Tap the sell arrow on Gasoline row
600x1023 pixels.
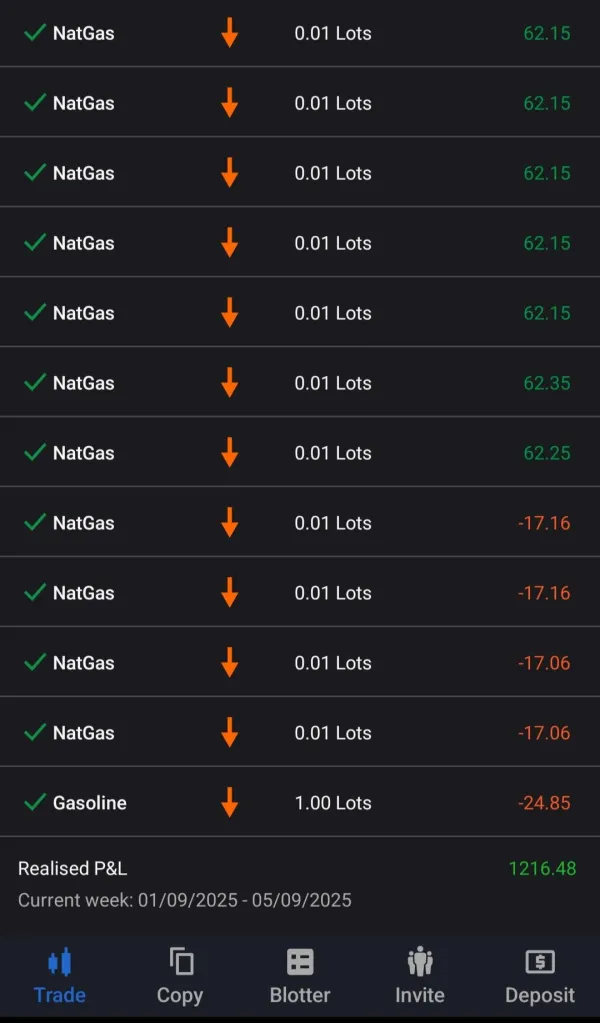229,802
